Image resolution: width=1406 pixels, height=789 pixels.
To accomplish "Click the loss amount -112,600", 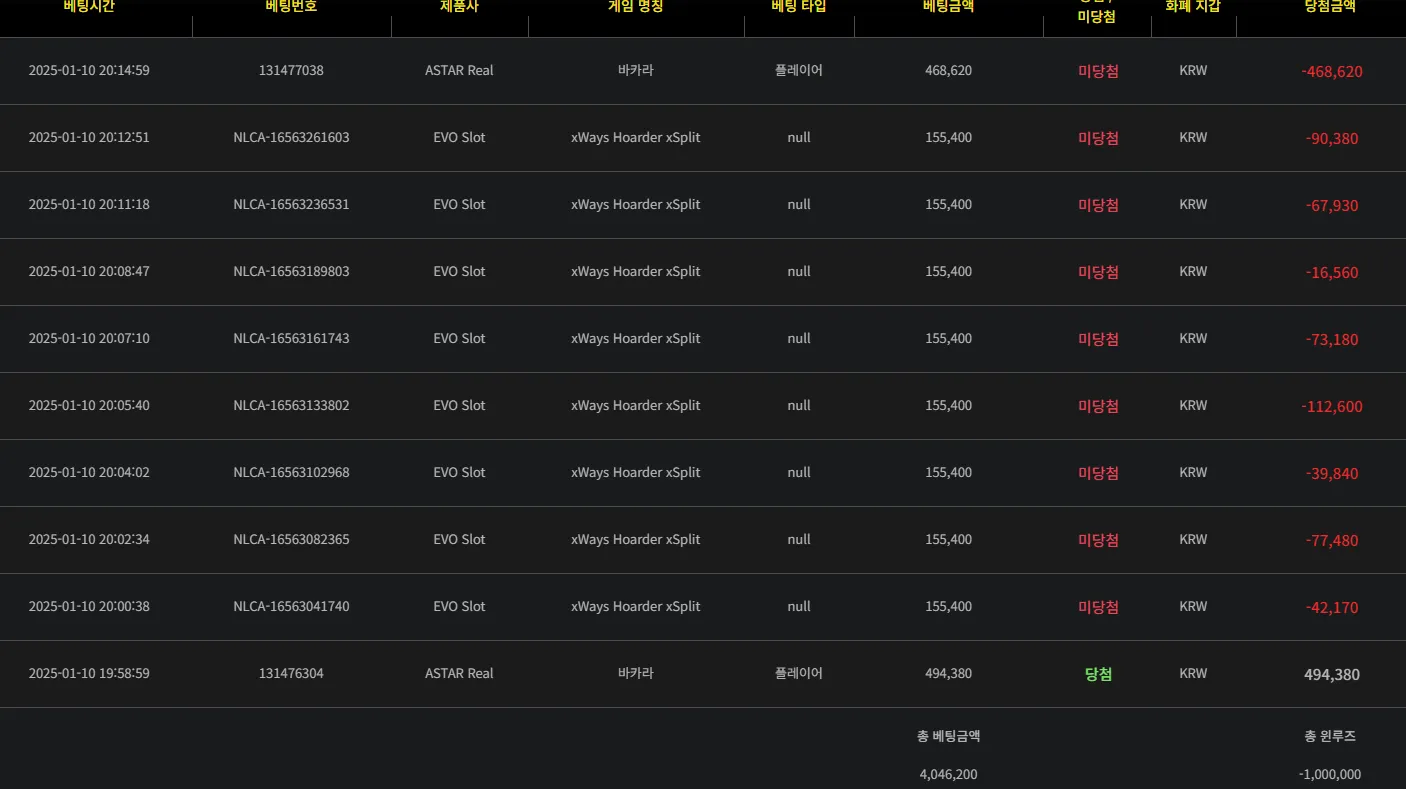I will coord(1332,407).
